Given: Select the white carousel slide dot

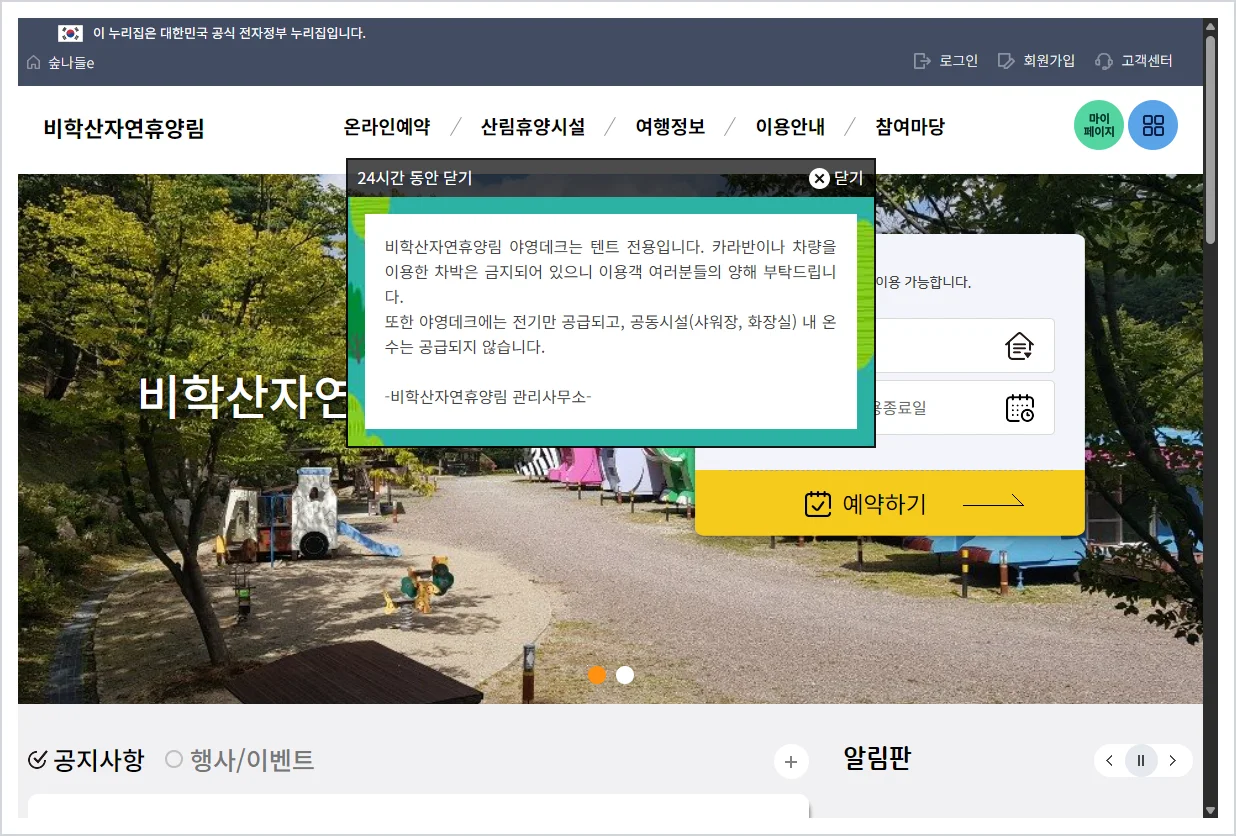Looking at the screenshot, I should pos(625,675).
